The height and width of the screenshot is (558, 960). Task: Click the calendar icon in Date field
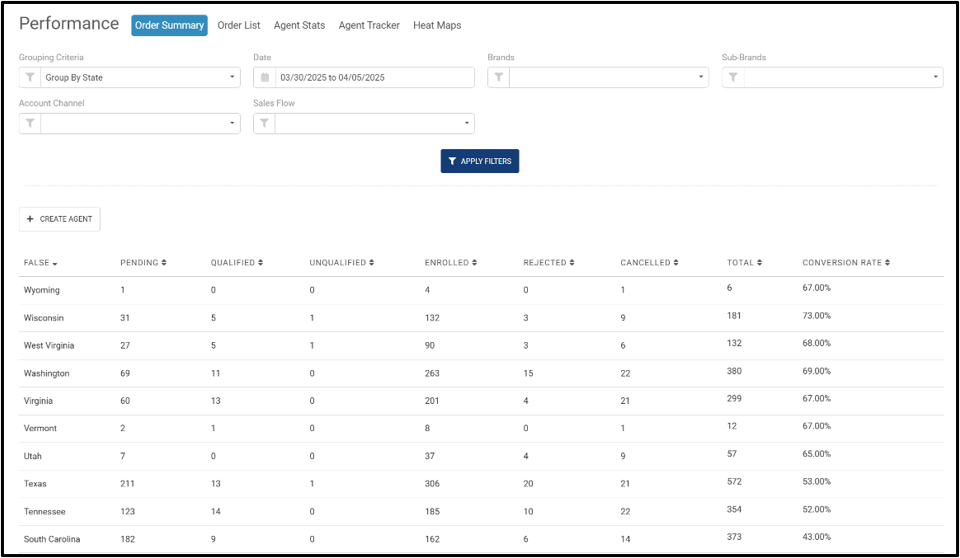[264, 78]
